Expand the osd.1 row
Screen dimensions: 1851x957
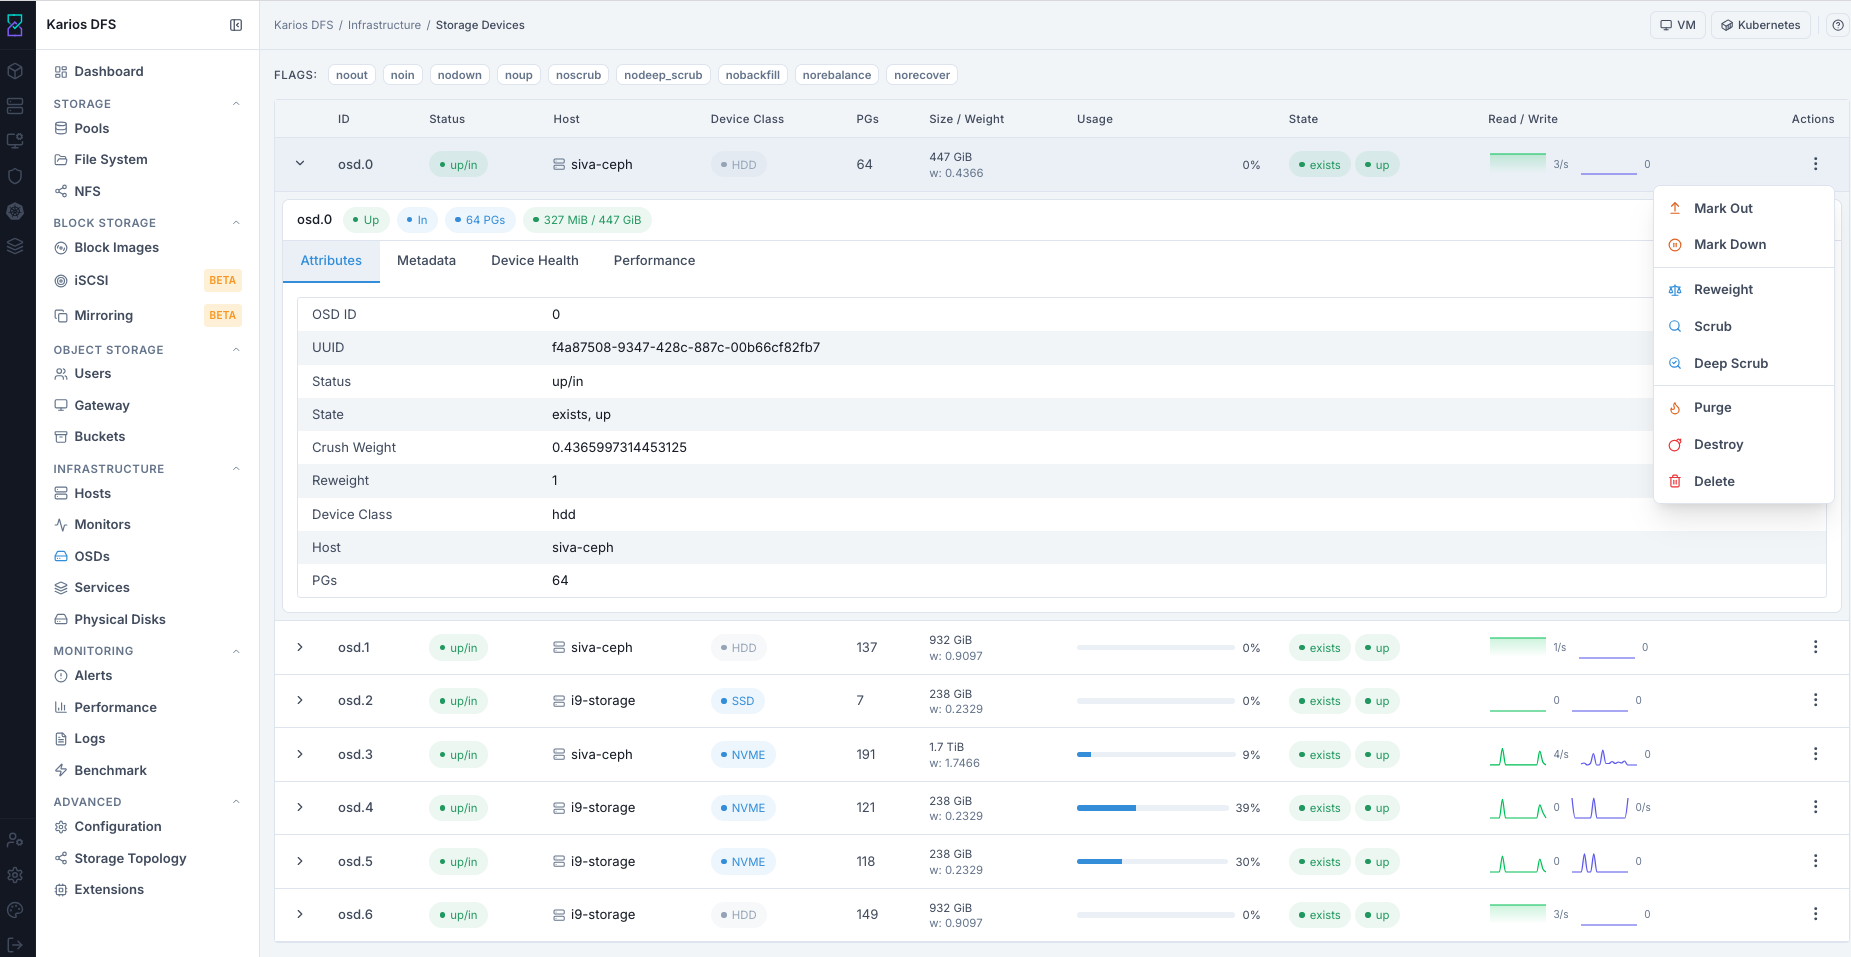(300, 648)
